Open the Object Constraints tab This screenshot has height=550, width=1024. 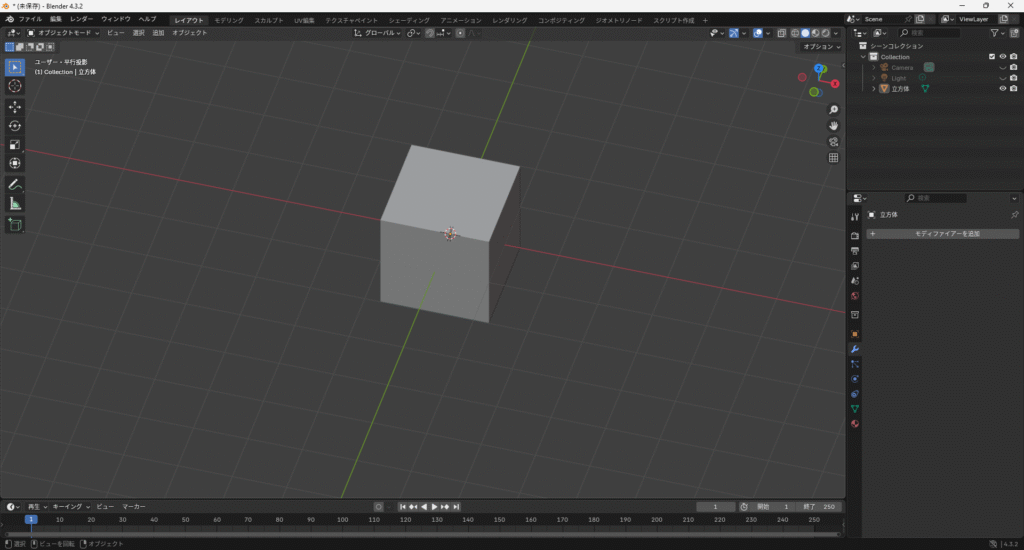click(x=854, y=394)
